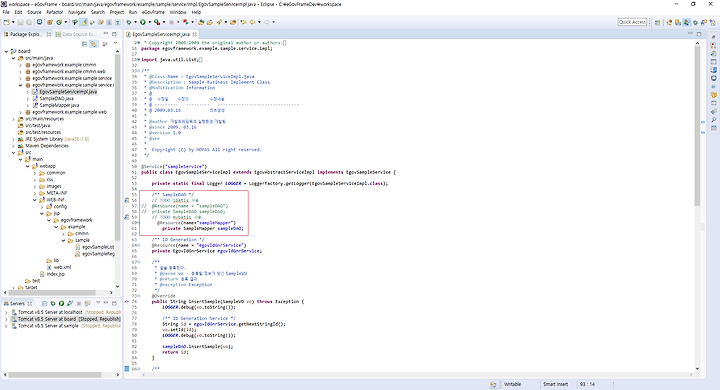
Task: Start the server with green Servers-panel icon
Action: point(61,304)
